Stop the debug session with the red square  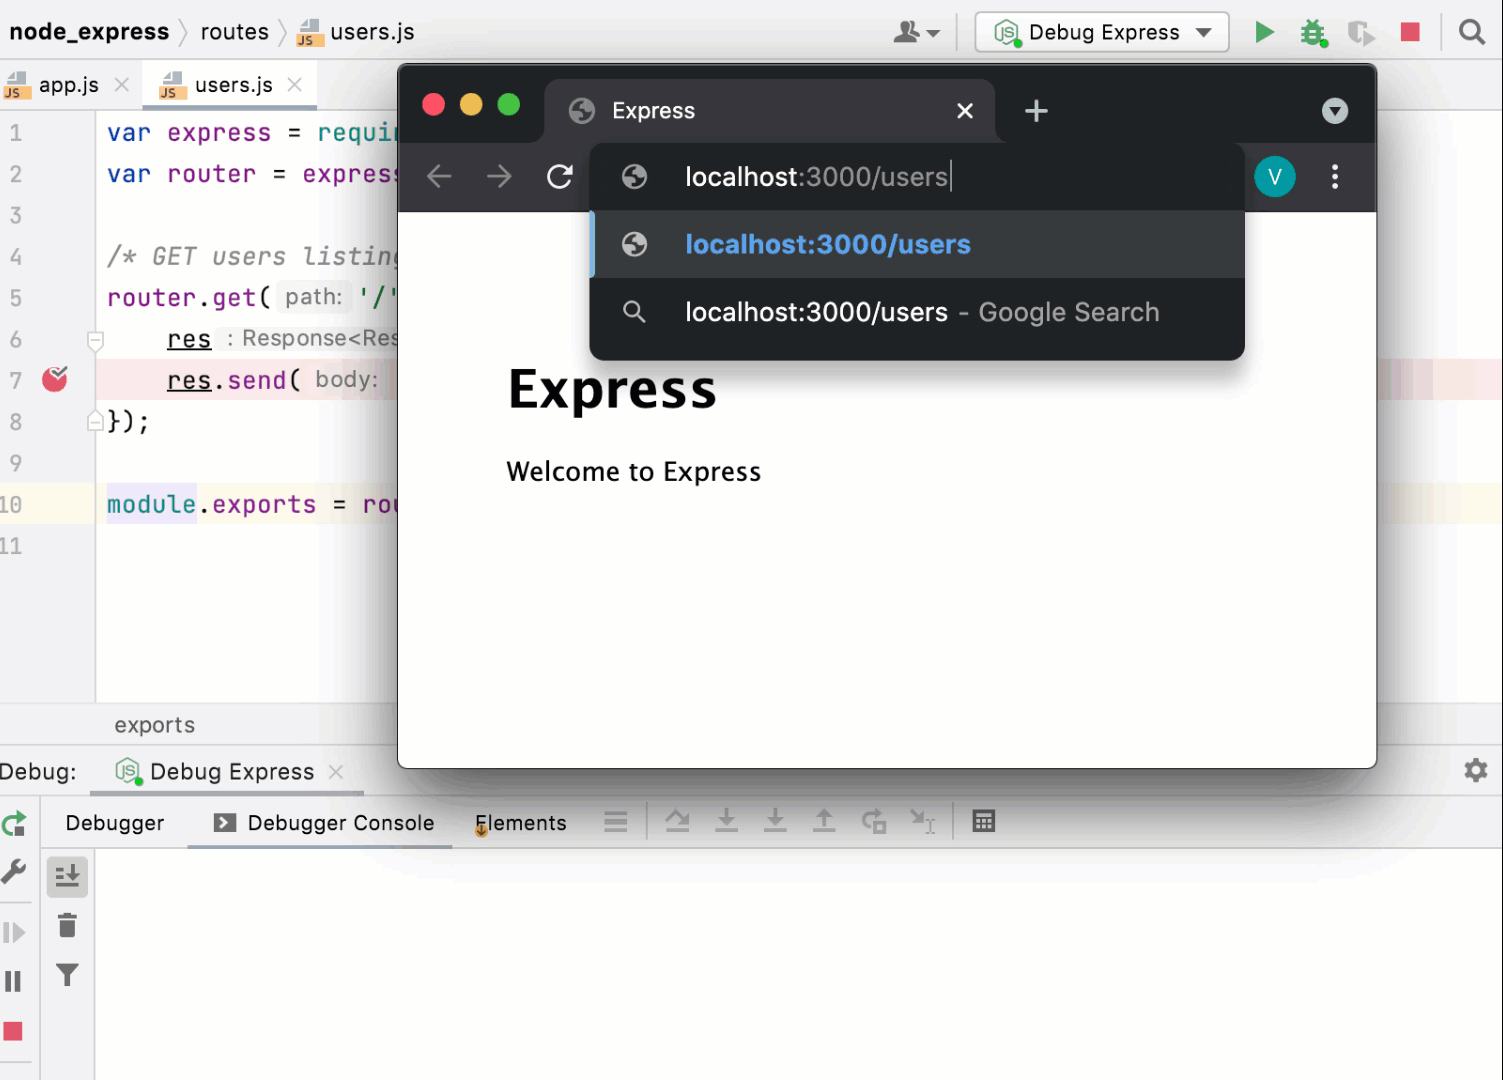pos(1410,31)
